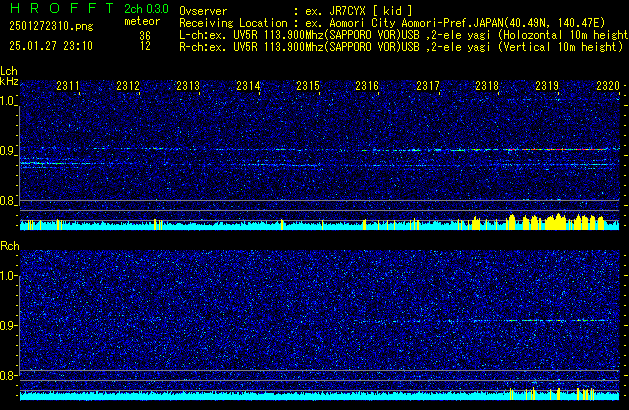
Task: Click the 2311 time marker
Action: [68, 86]
